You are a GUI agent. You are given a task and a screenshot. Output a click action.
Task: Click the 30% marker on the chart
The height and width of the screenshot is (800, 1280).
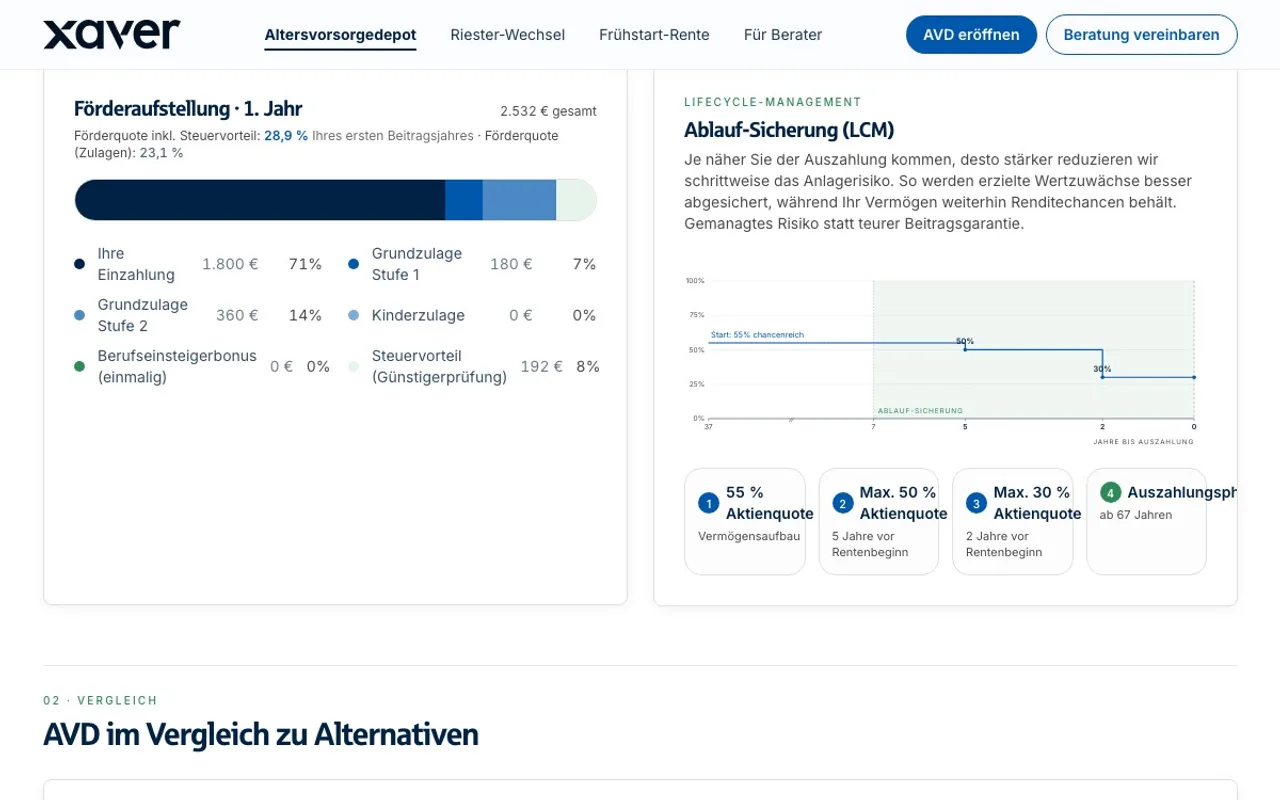(1102, 377)
